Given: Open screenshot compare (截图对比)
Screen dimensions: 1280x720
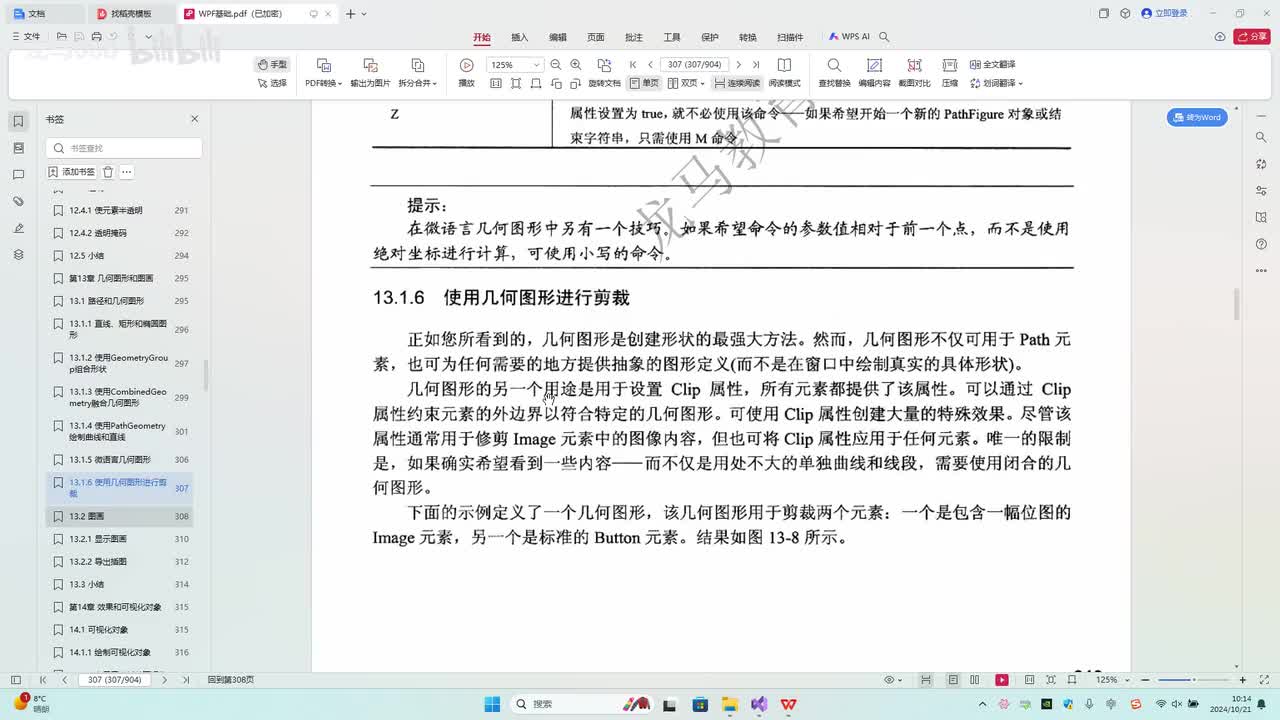Looking at the screenshot, I should [x=914, y=72].
